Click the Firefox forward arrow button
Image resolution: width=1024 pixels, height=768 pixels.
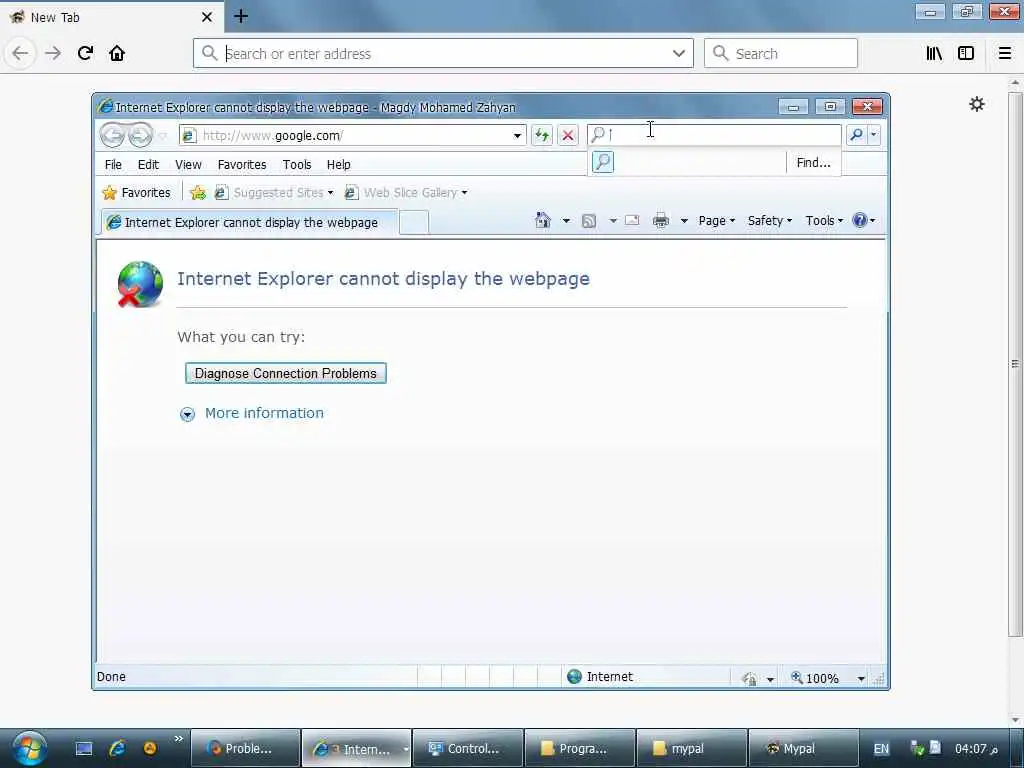click(x=53, y=53)
